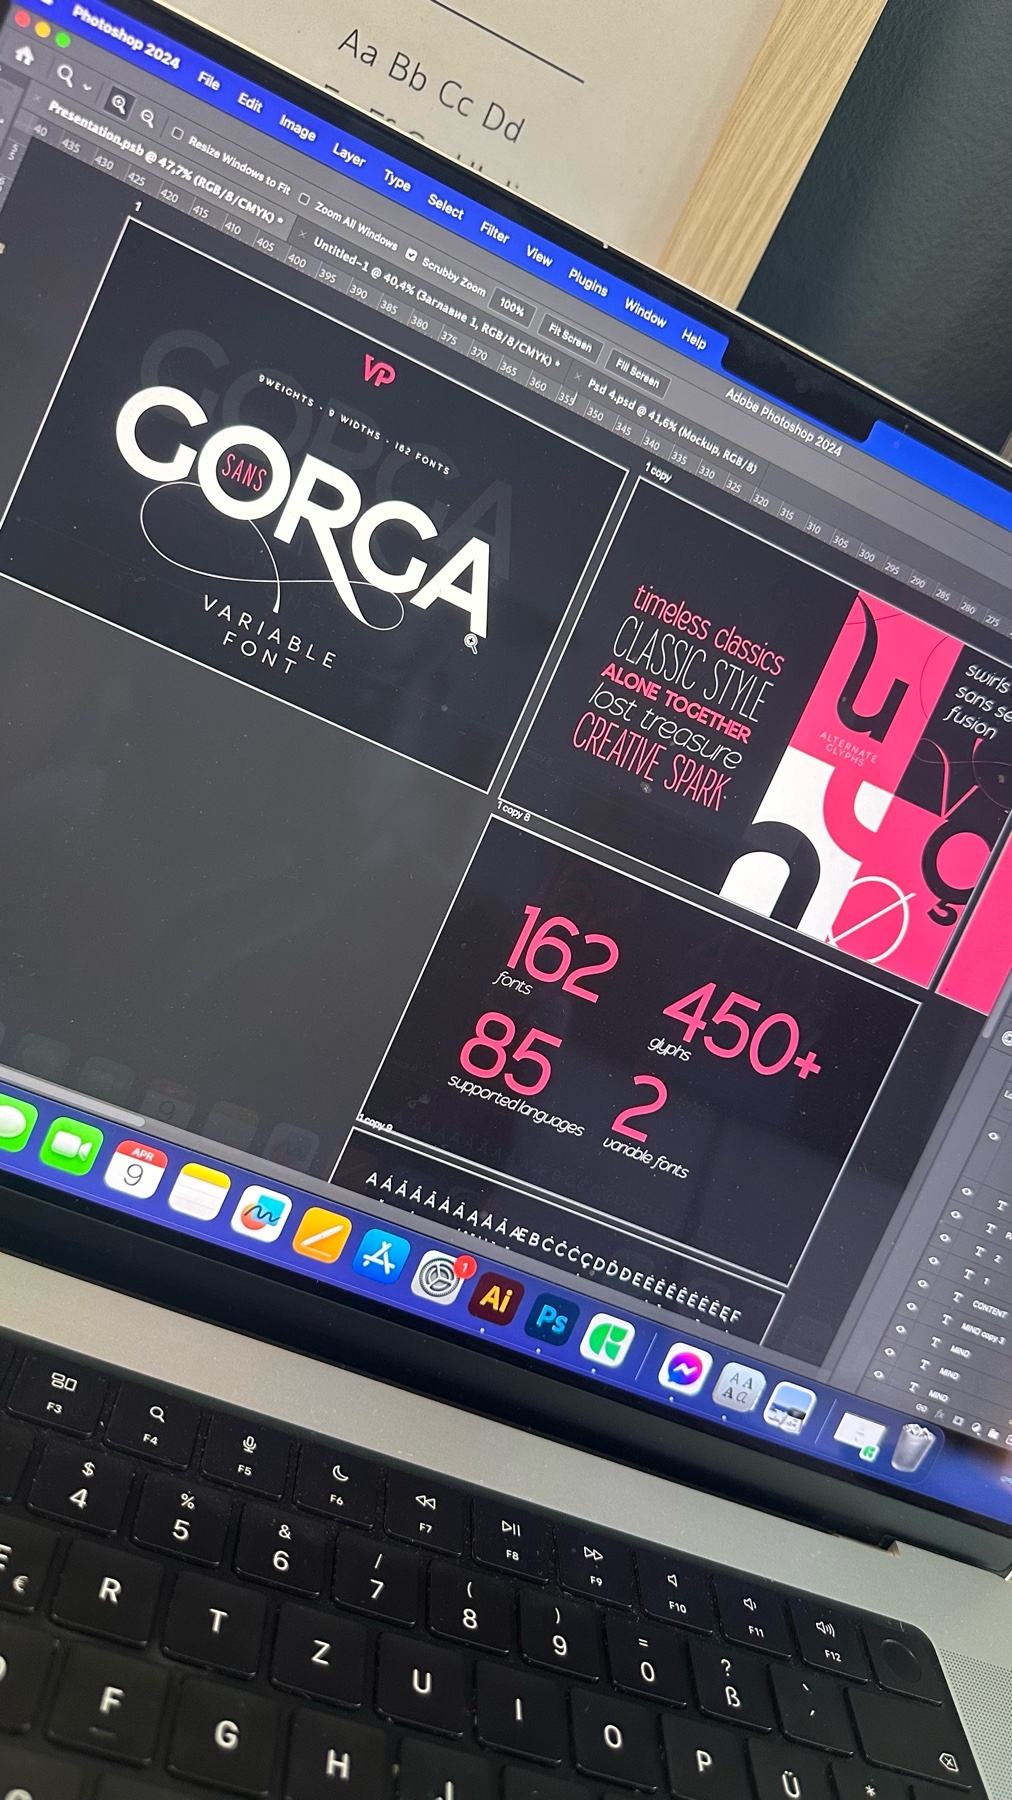Open the Help menu
This screenshot has width=1012, height=1800.
(694, 339)
